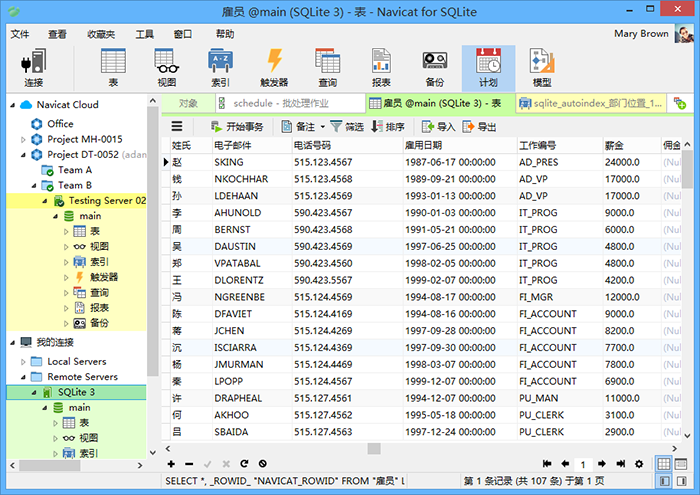
Task: Click the 薪金 column header
Action: point(631,145)
